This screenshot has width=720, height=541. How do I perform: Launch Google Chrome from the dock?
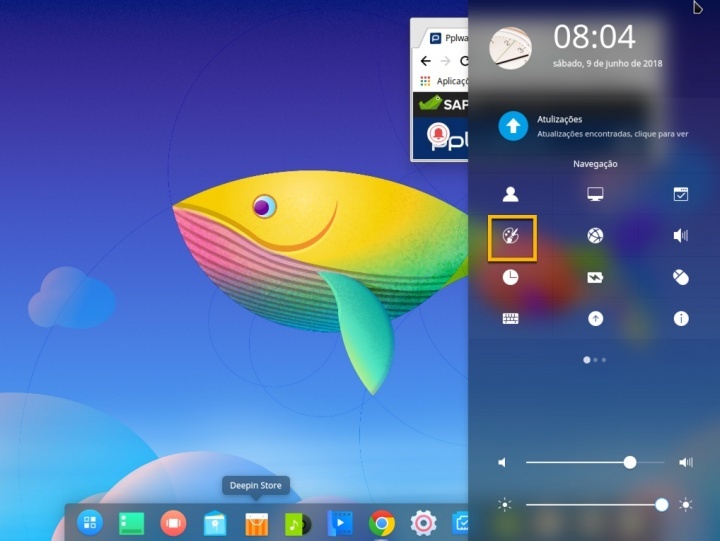(x=381, y=523)
